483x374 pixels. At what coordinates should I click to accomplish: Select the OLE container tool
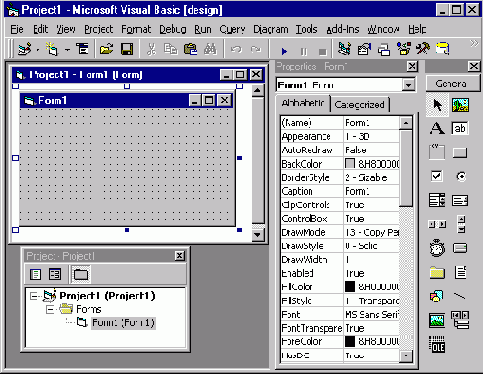[437, 344]
